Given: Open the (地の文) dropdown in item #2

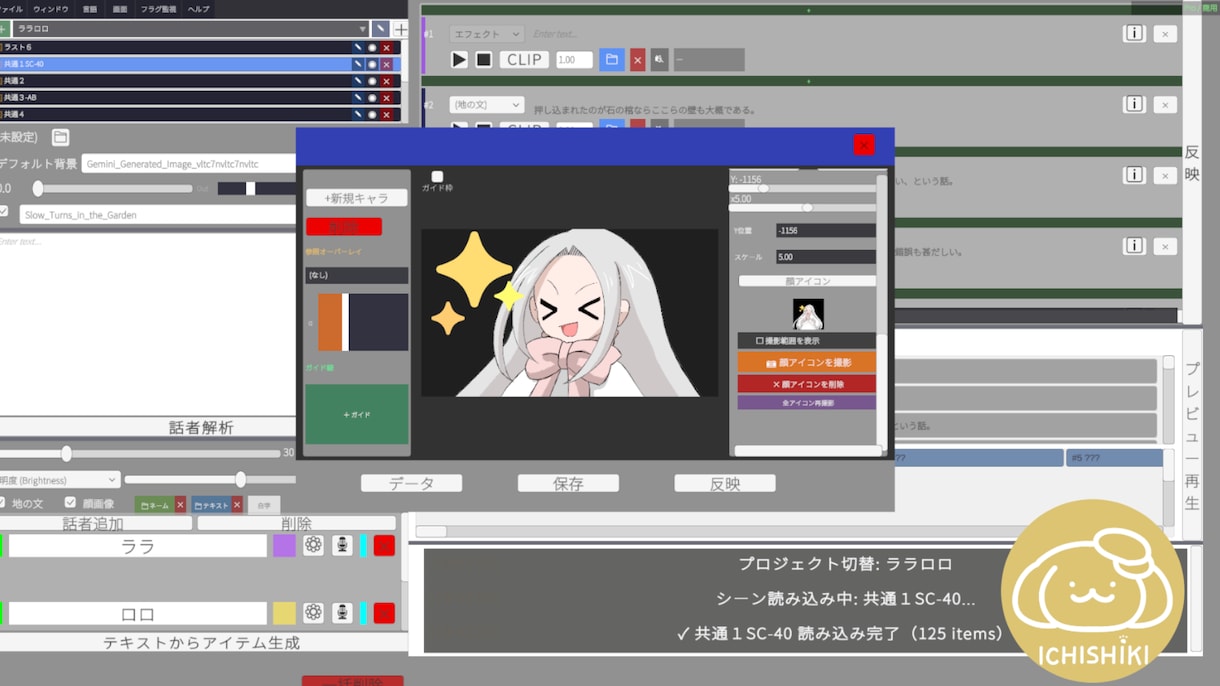Looking at the screenshot, I should (x=486, y=104).
